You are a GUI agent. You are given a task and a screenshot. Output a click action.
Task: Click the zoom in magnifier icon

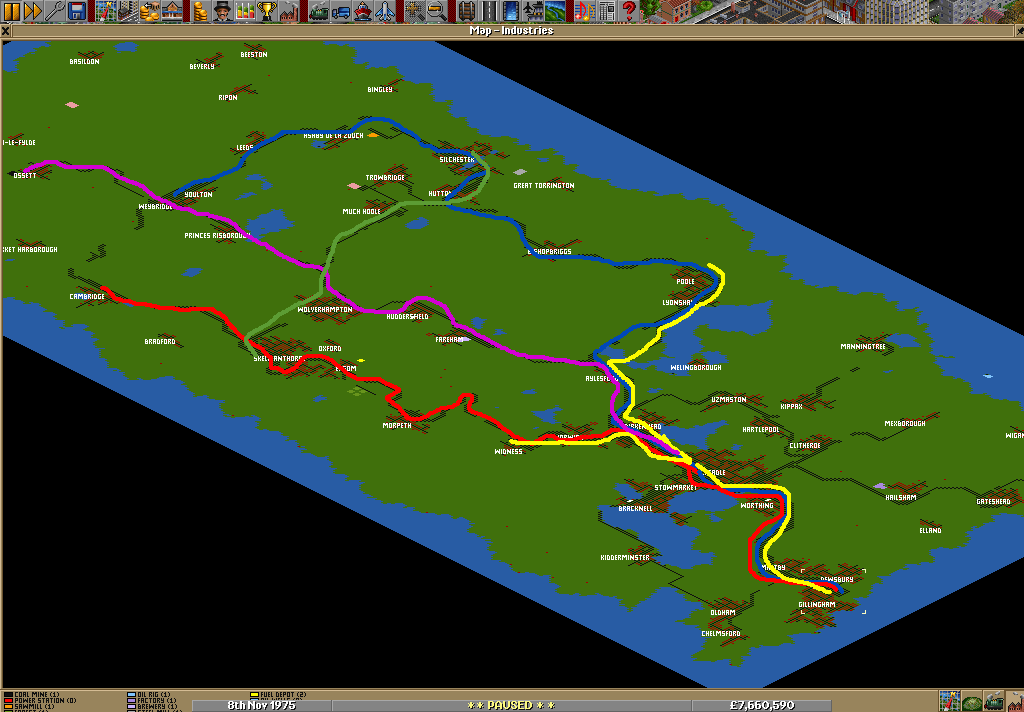(x=413, y=10)
